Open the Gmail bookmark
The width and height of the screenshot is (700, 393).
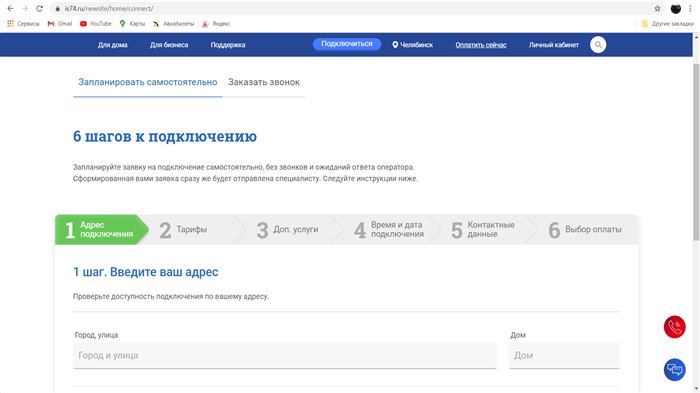(x=59, y=24)
